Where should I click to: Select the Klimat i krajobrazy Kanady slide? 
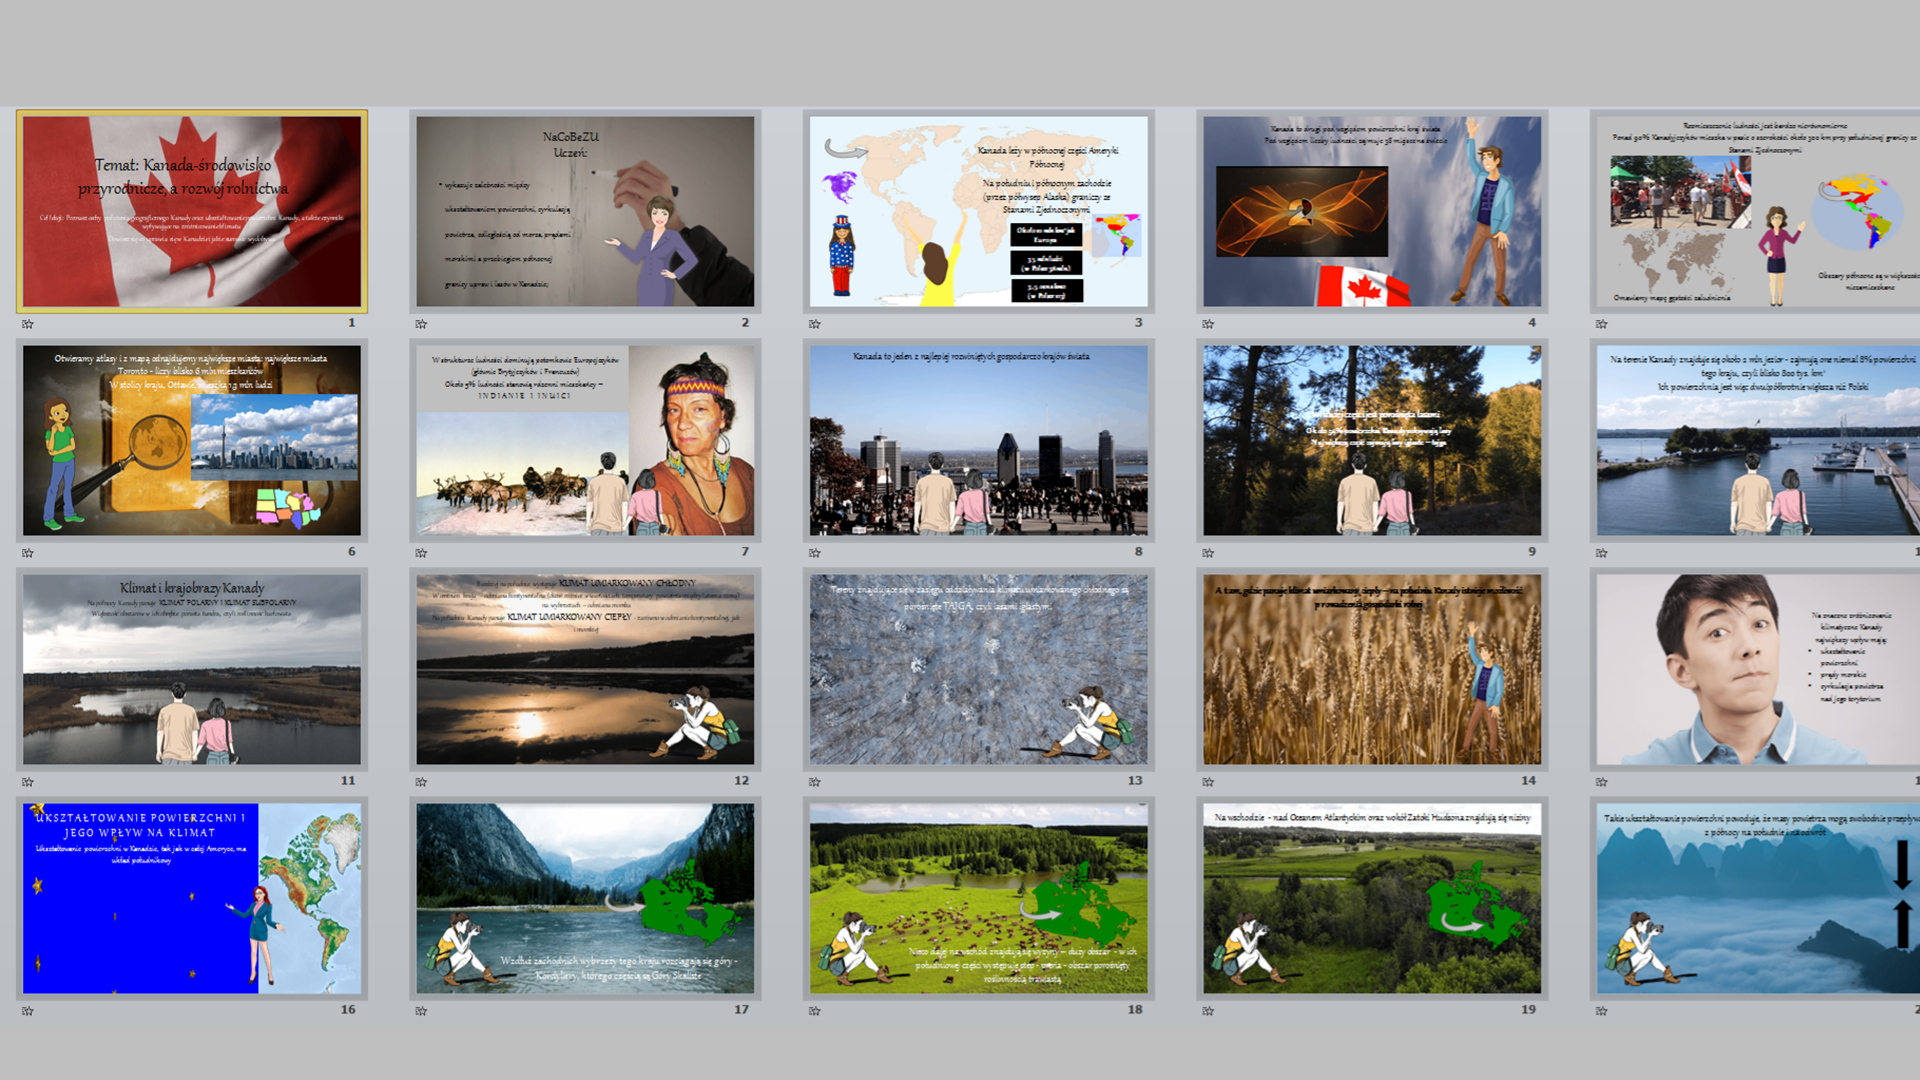(x=192, y=669)
